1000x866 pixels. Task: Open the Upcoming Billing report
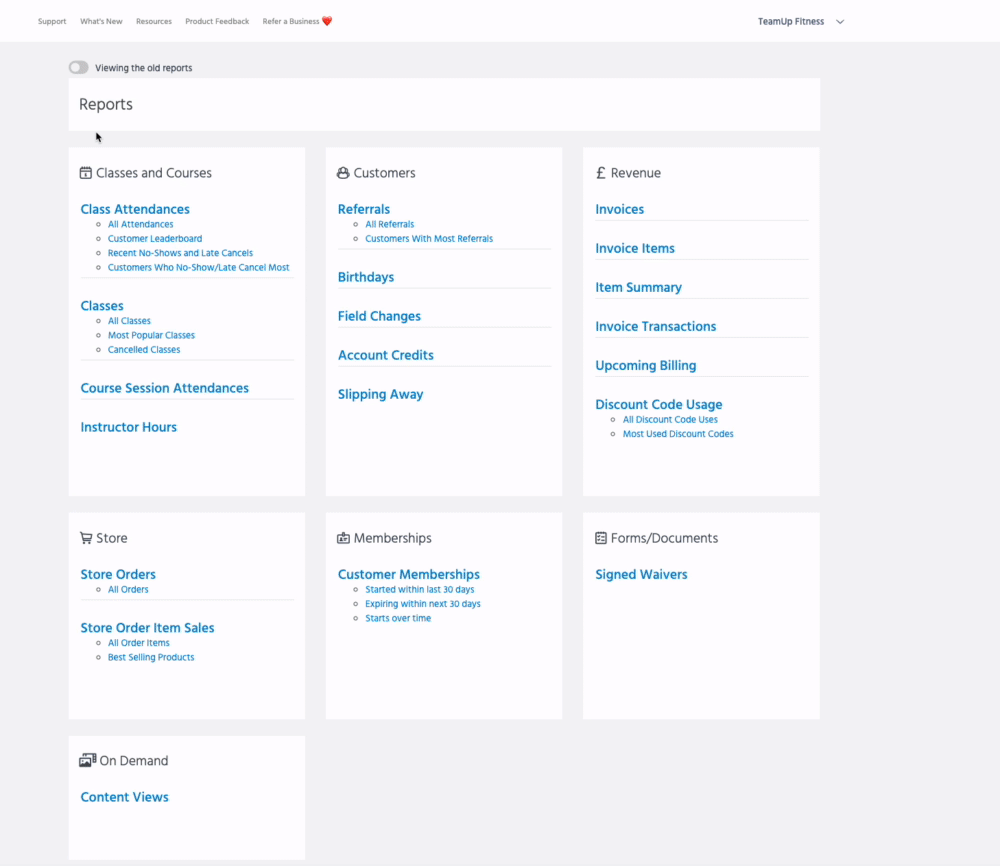pos(645,365)
